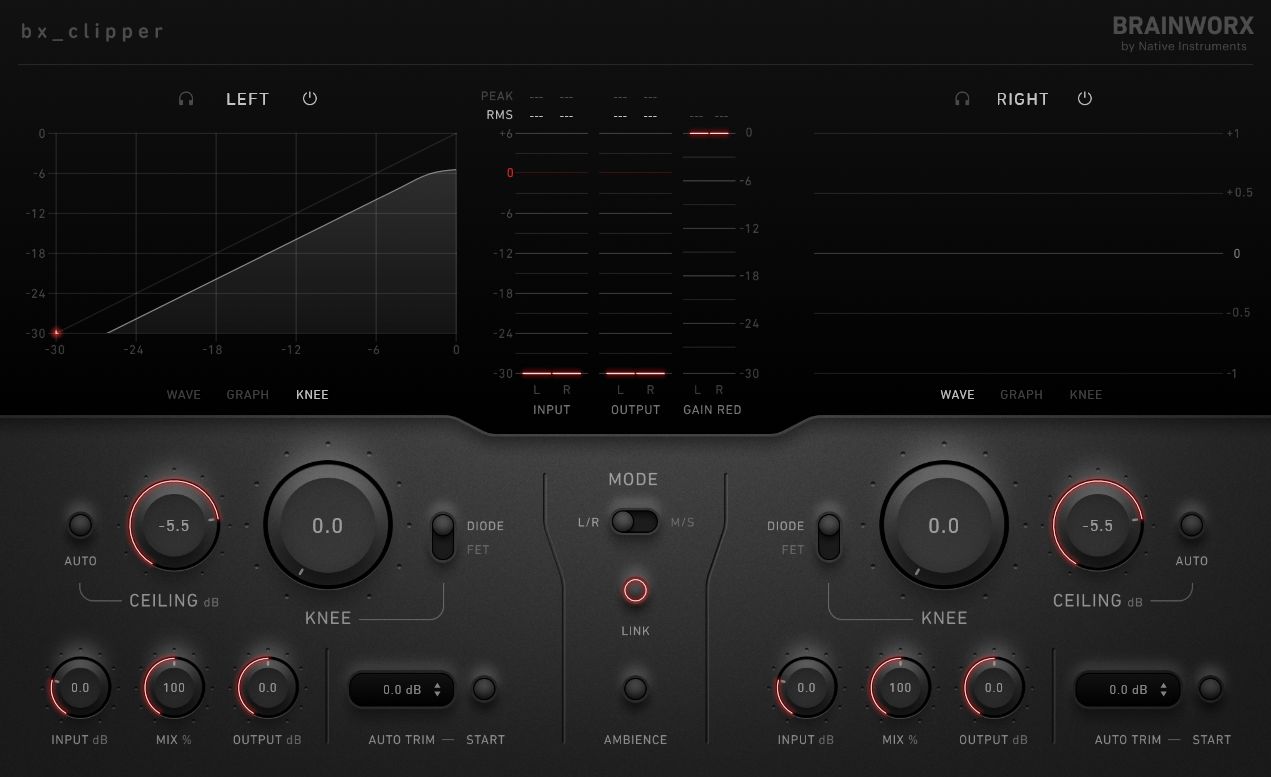This screenshot has width=1271, height=777.
Task: Click the red point at the knee graph origin
Action: 56,333
